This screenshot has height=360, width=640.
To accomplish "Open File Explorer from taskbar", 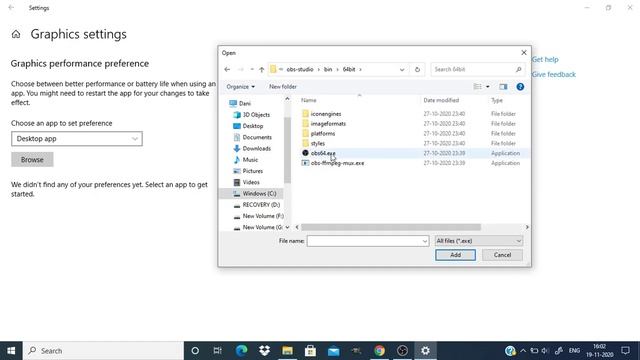I will [287, 351].
